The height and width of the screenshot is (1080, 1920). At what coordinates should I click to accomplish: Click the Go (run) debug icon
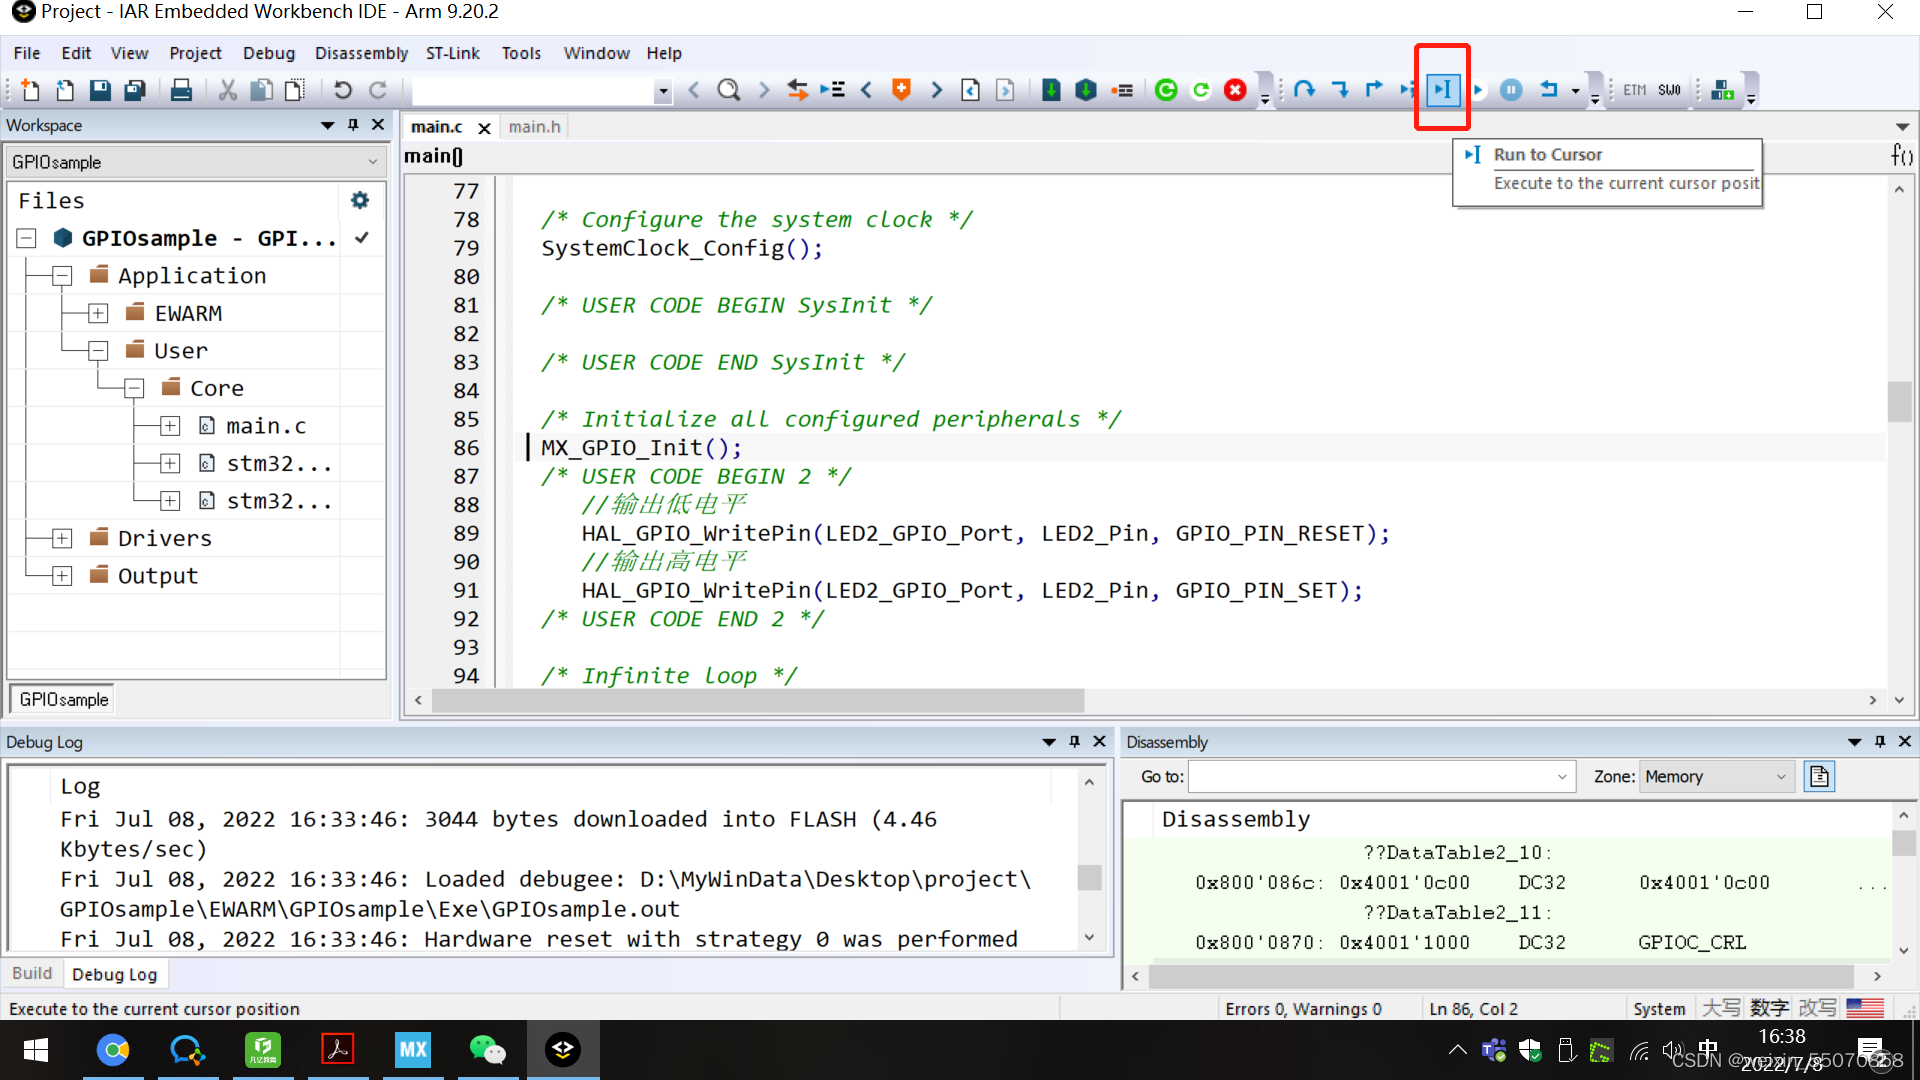click(x=1478, y=90)
